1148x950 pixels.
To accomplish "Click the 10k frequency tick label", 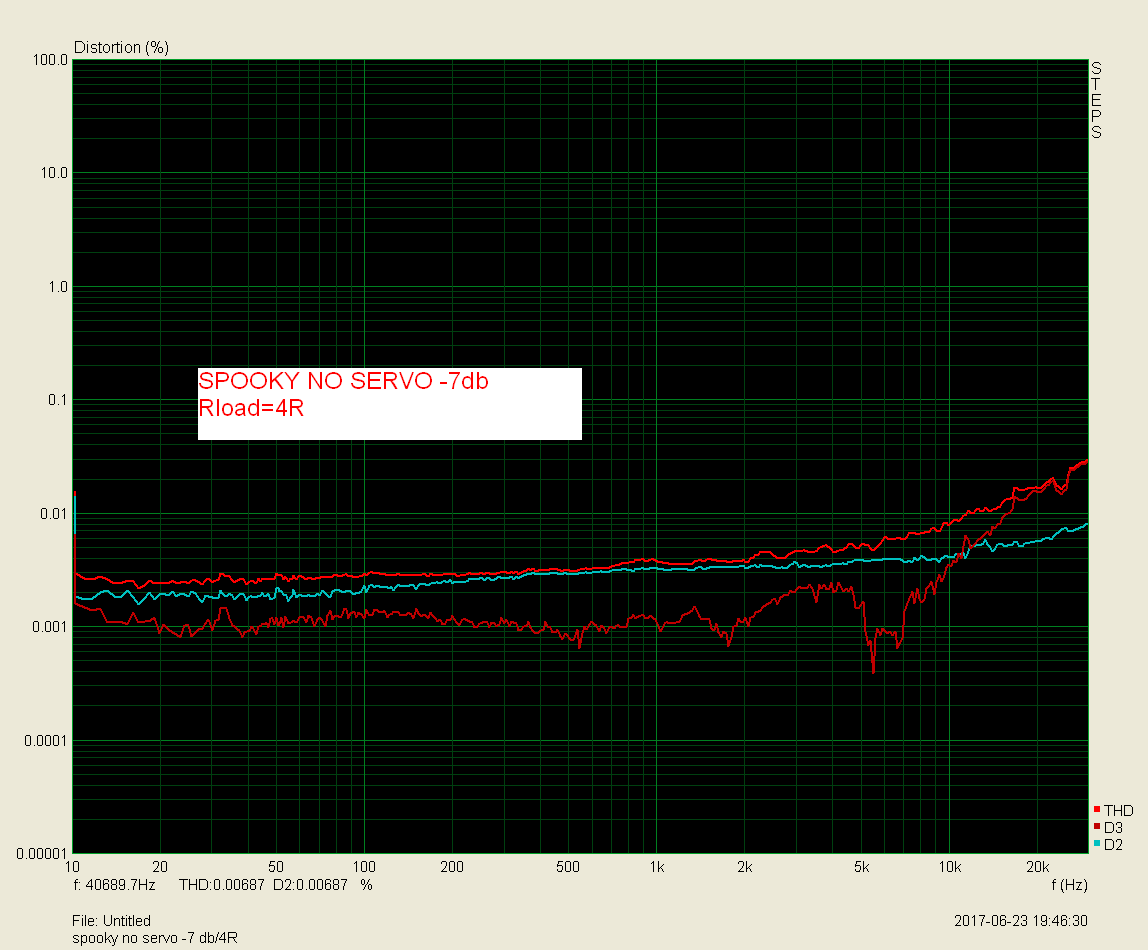I will (x=950, y=867).
